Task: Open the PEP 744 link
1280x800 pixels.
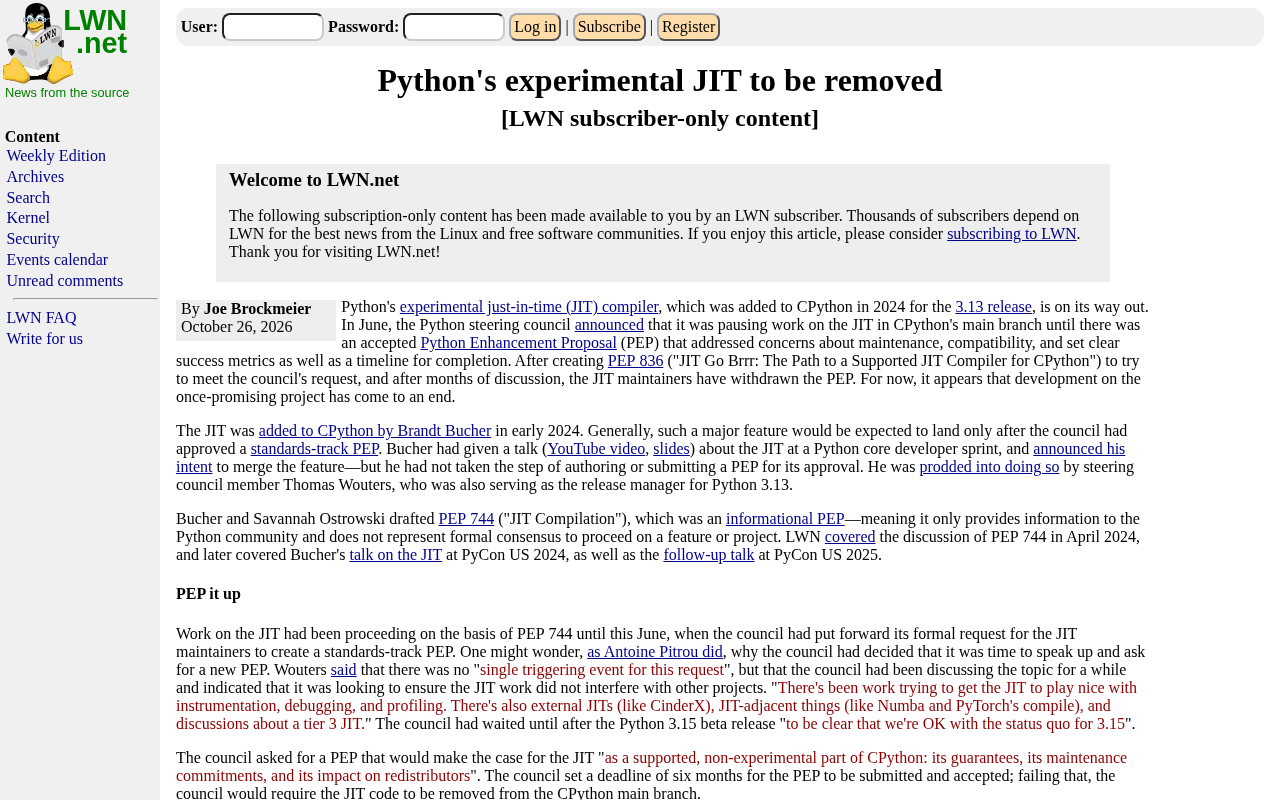Action: tap(466, 519)
